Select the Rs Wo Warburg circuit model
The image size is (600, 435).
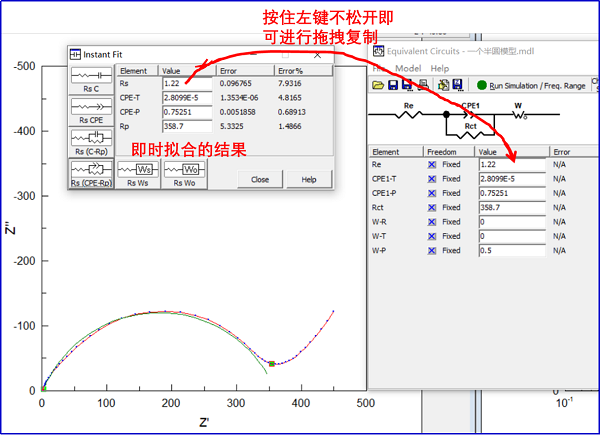[185, 173]
